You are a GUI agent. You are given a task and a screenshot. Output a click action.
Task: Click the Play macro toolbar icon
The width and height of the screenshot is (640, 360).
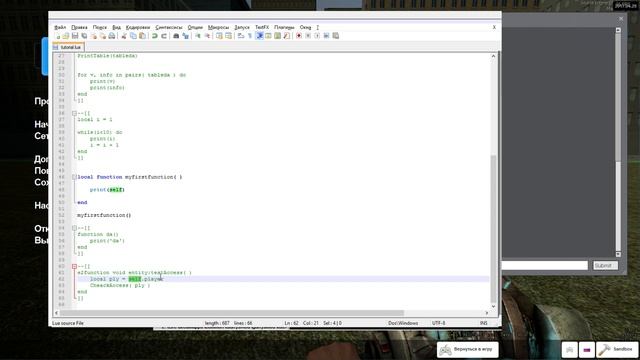coord(317,36)
